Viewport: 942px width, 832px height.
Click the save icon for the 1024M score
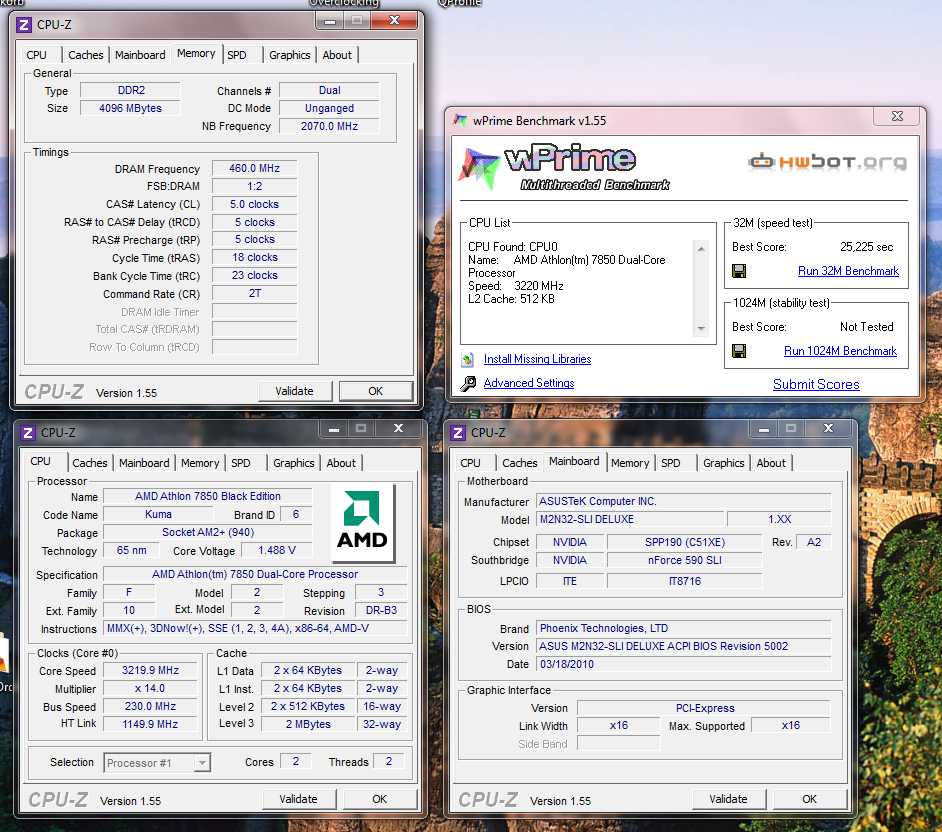point(739,351)
